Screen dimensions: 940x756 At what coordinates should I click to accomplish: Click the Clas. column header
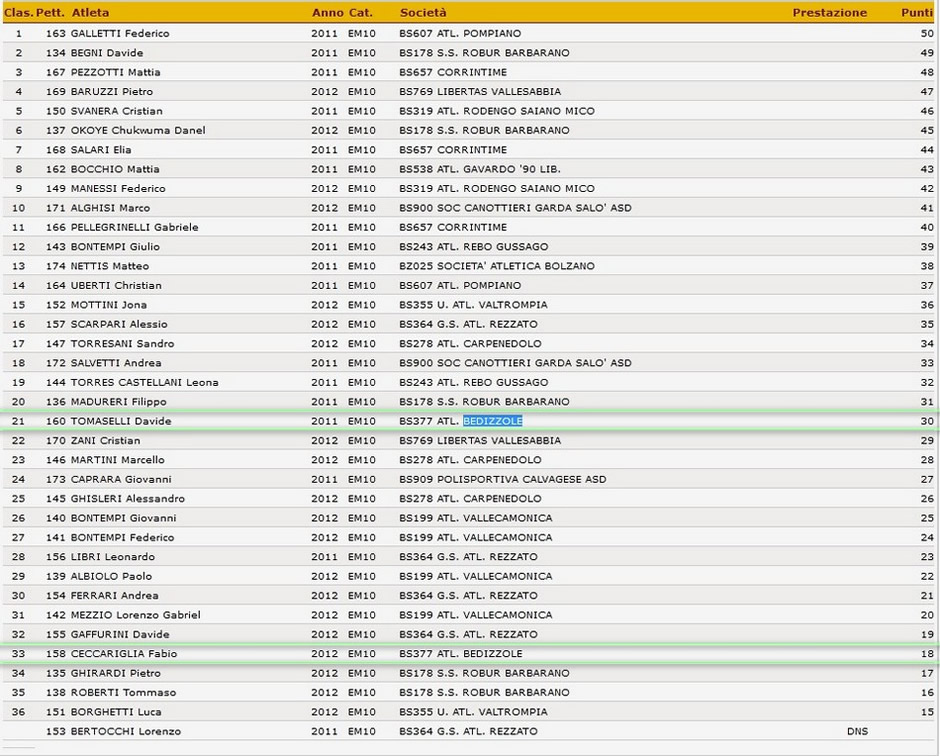pyautogui.click(x=19, y=13)
